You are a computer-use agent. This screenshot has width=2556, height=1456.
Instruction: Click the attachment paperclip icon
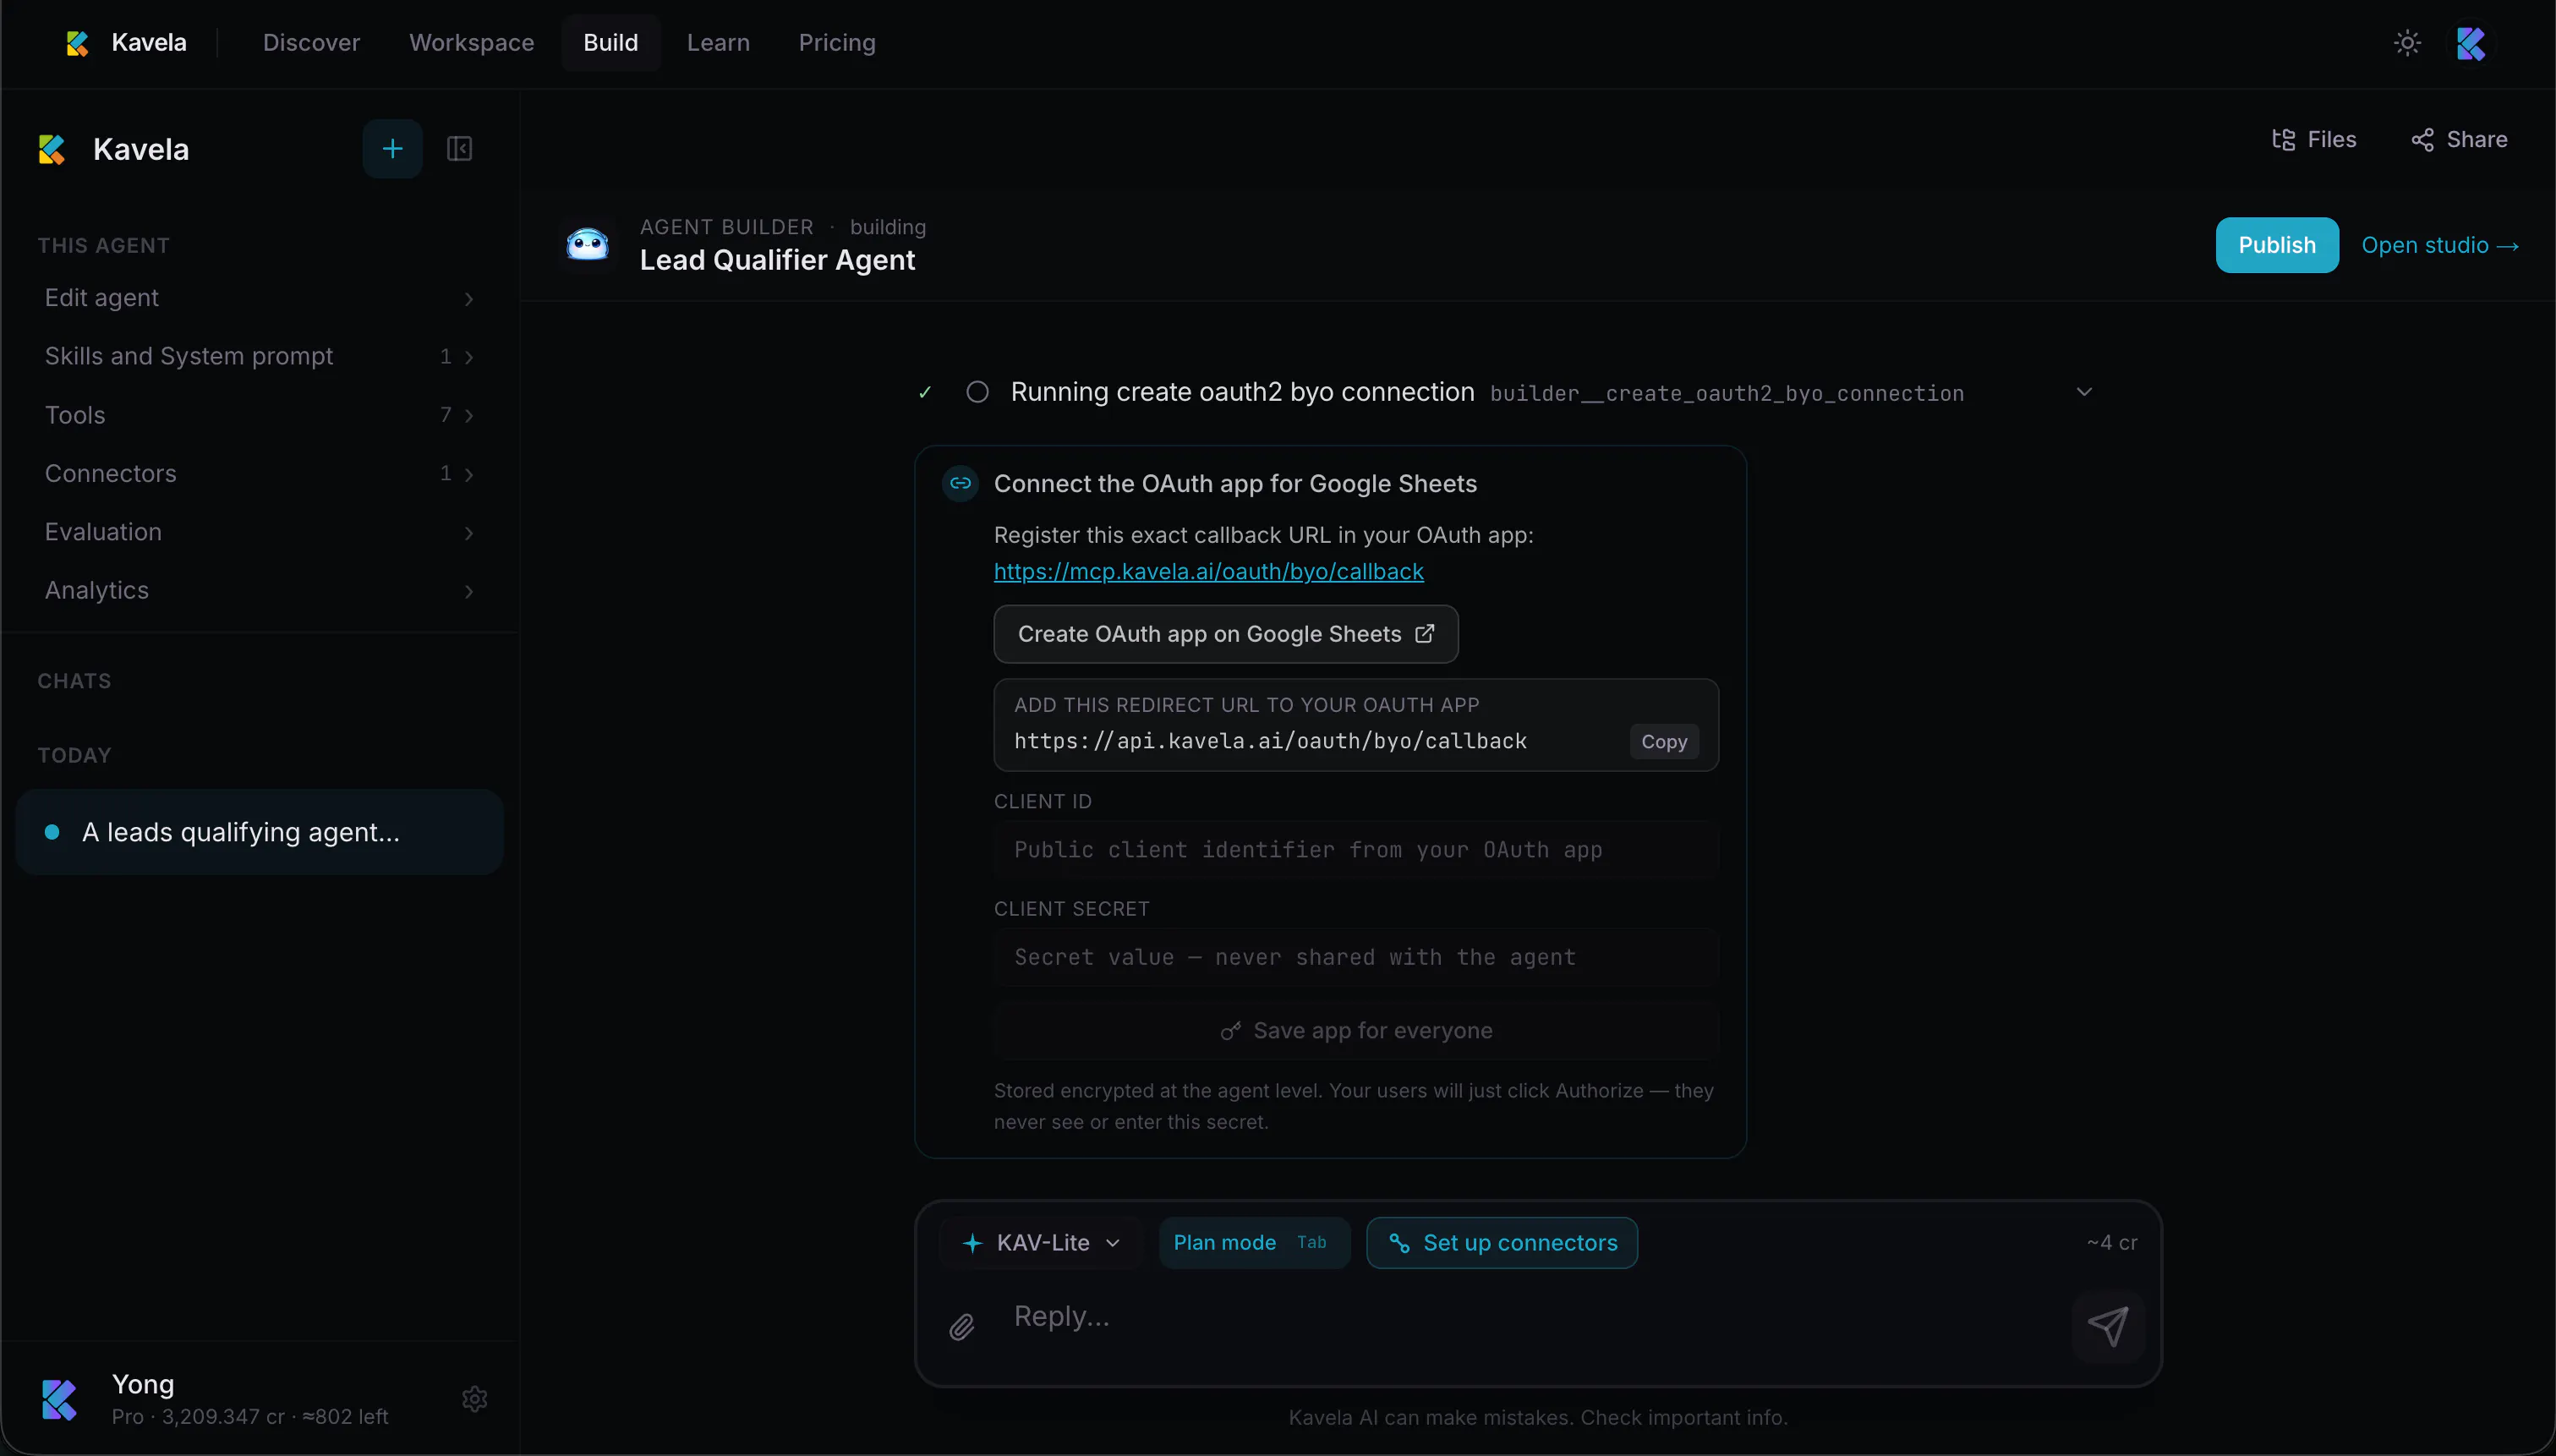(x=961, y=1327)
